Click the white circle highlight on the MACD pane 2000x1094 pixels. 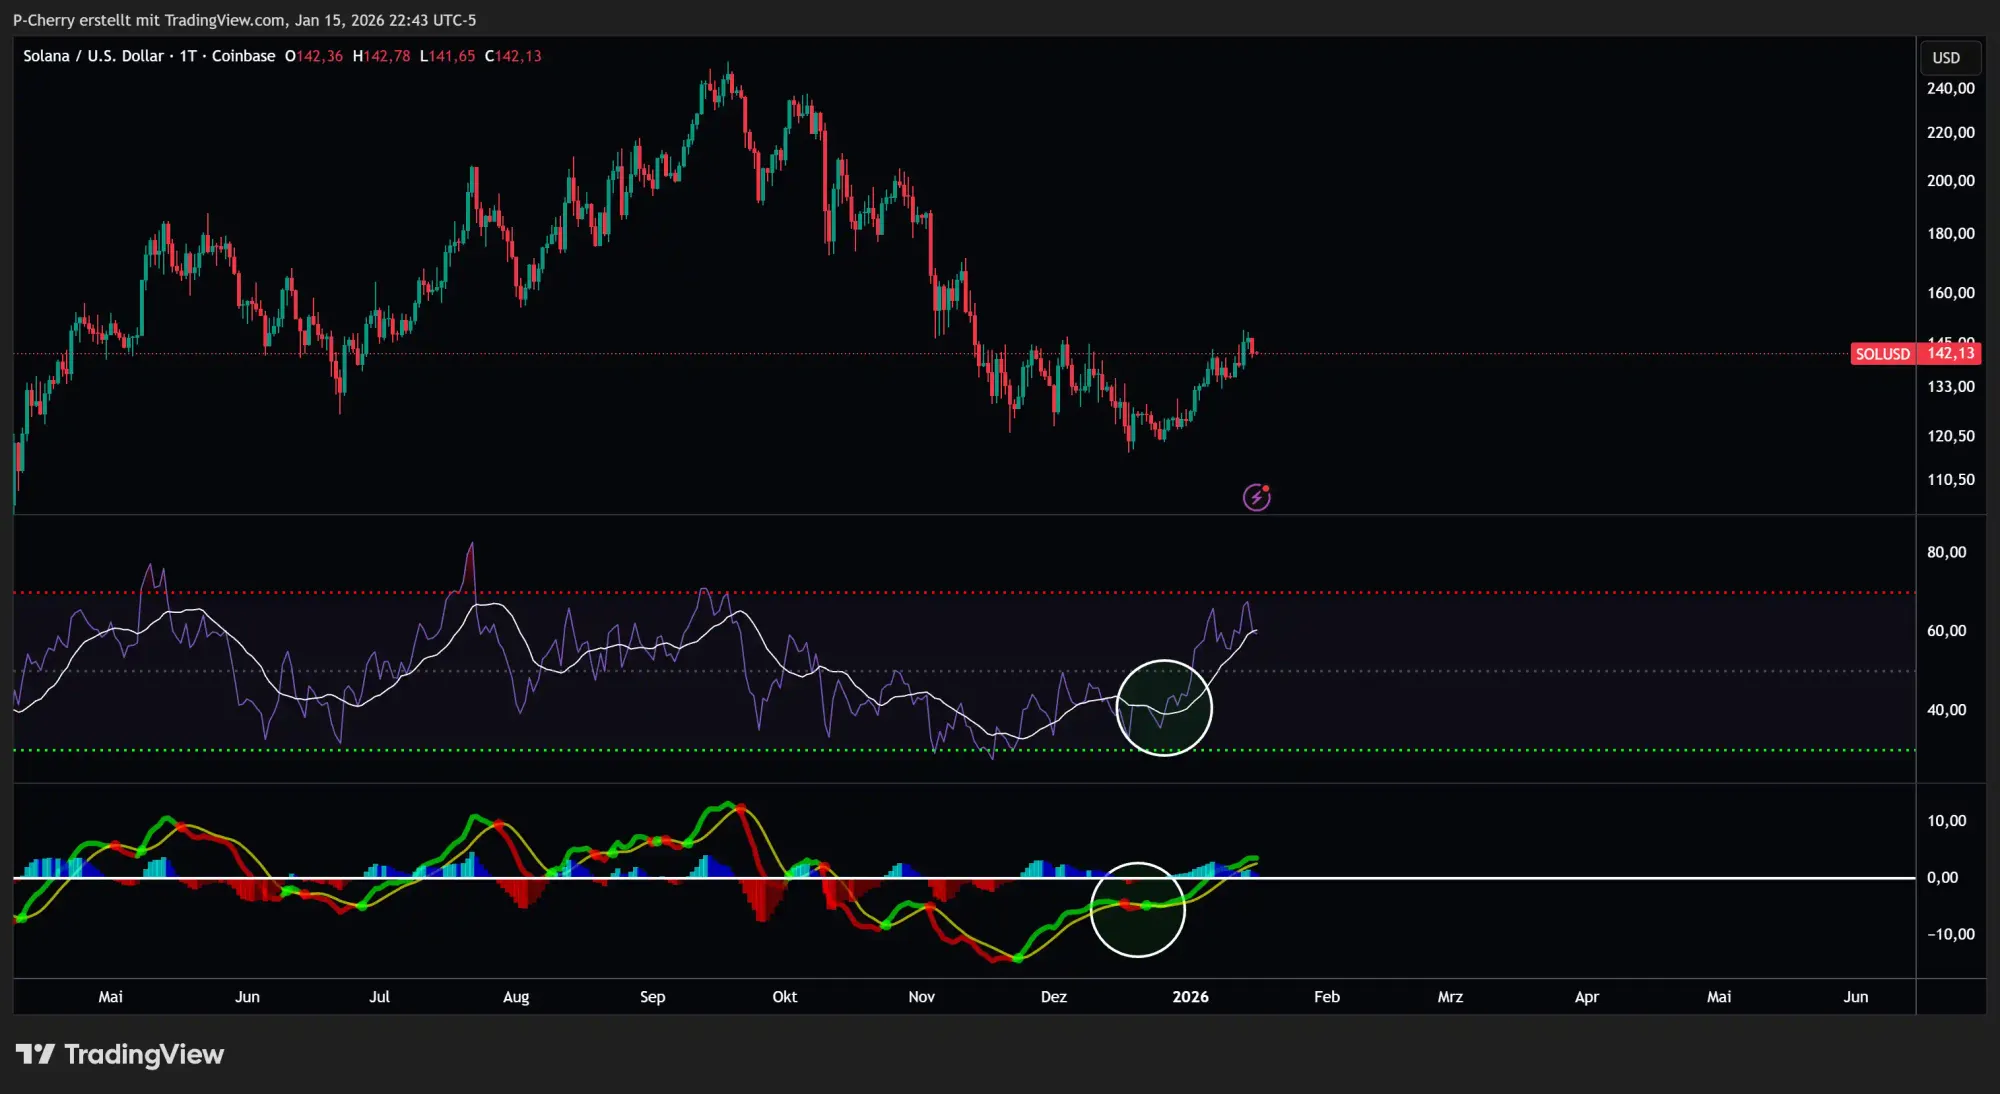point(1138,910)
